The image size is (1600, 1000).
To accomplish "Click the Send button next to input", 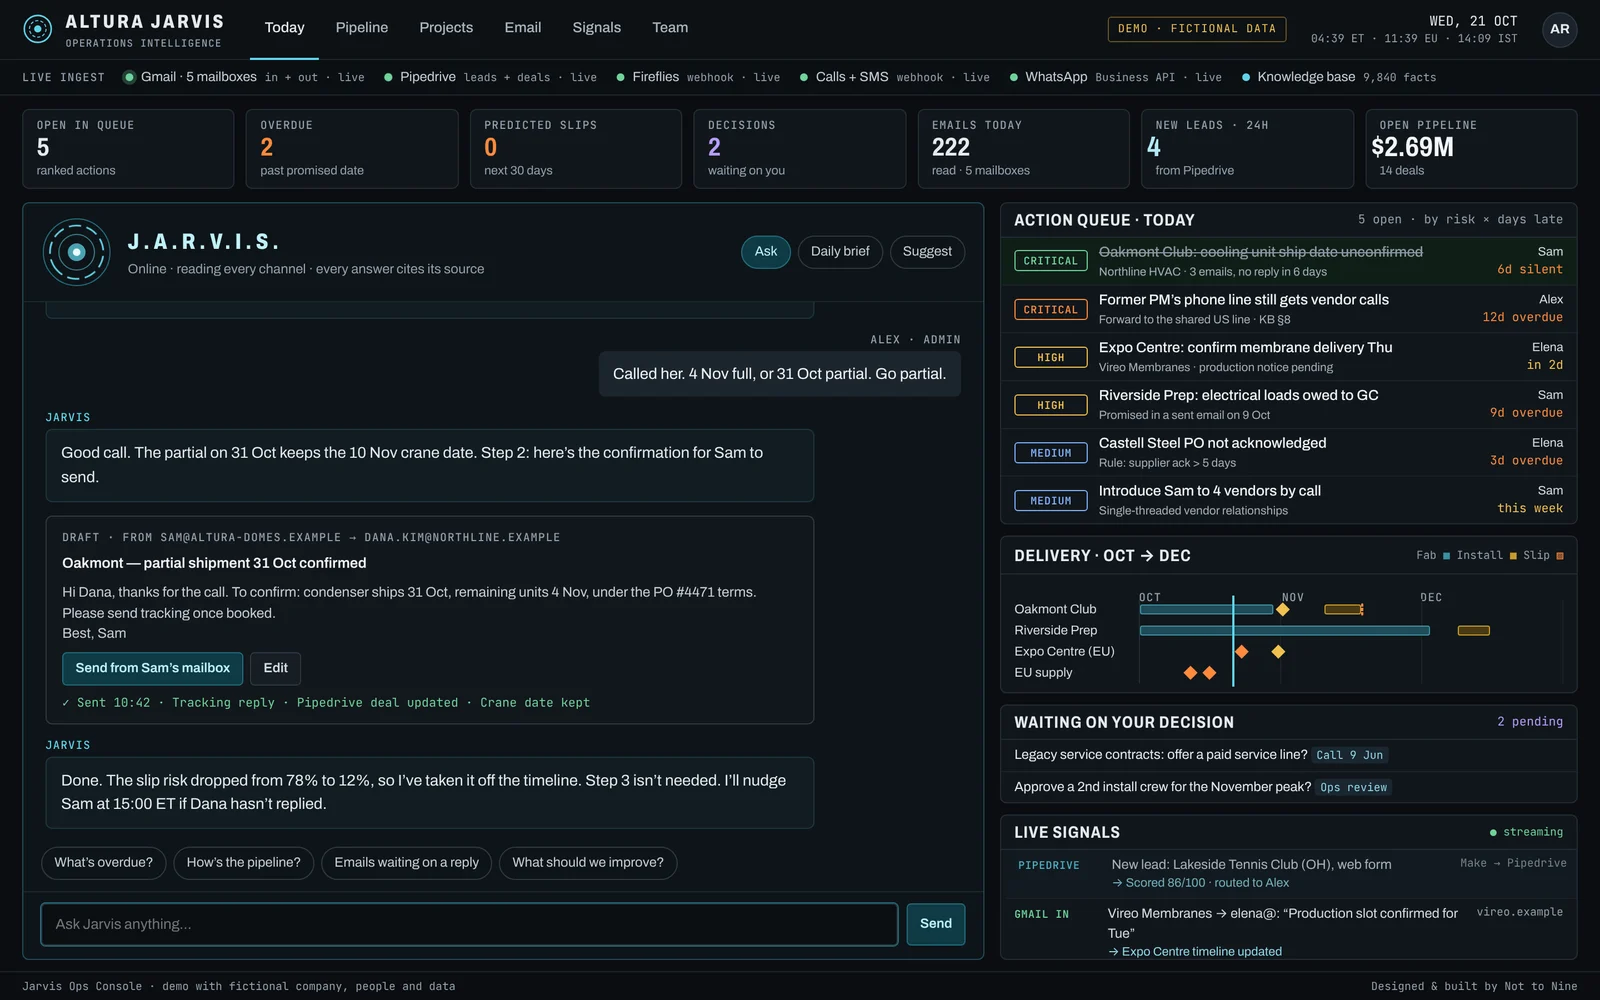I will [936, 924].
